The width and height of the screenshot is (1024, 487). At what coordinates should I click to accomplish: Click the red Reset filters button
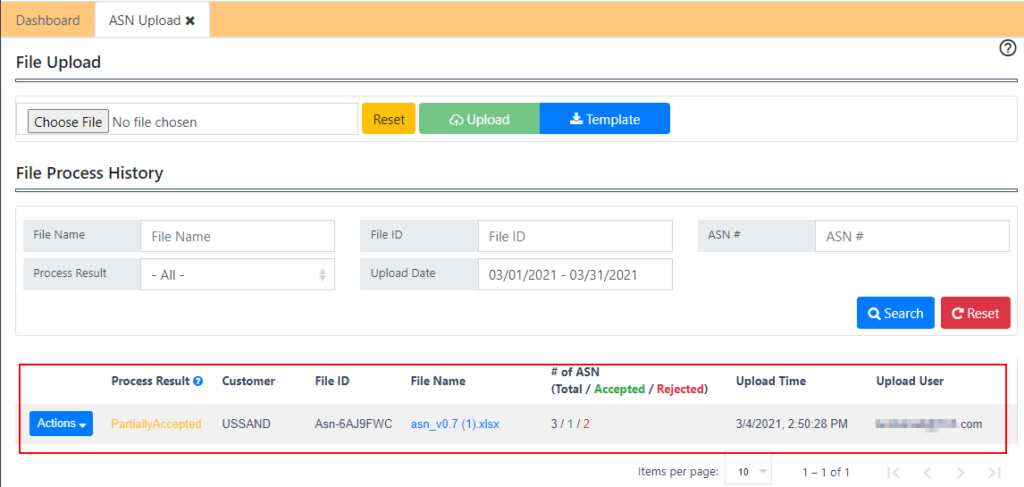976,313
